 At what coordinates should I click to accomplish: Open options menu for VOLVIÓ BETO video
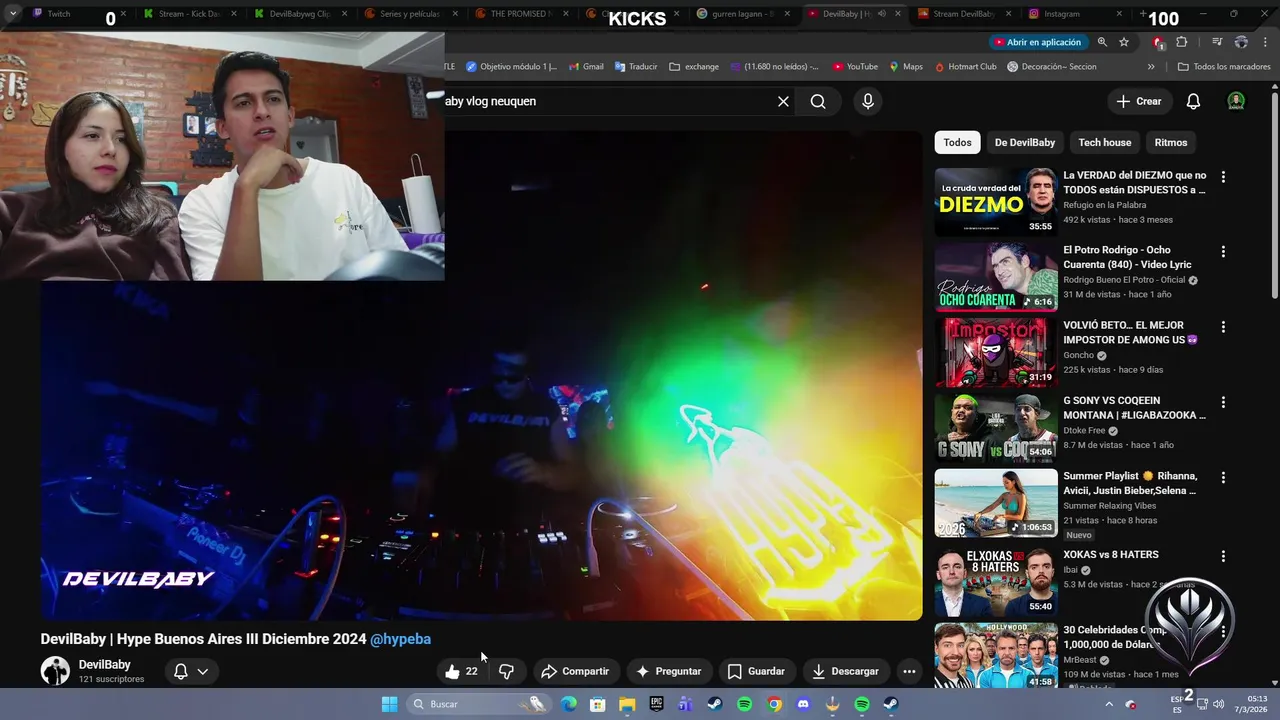click(x=1222, y=327)
